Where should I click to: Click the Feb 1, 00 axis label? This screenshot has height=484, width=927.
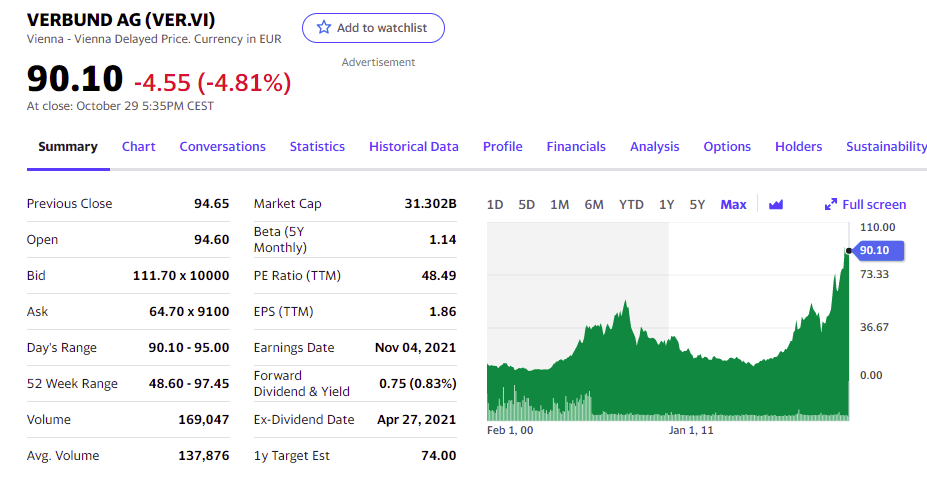tap(510, 430)
